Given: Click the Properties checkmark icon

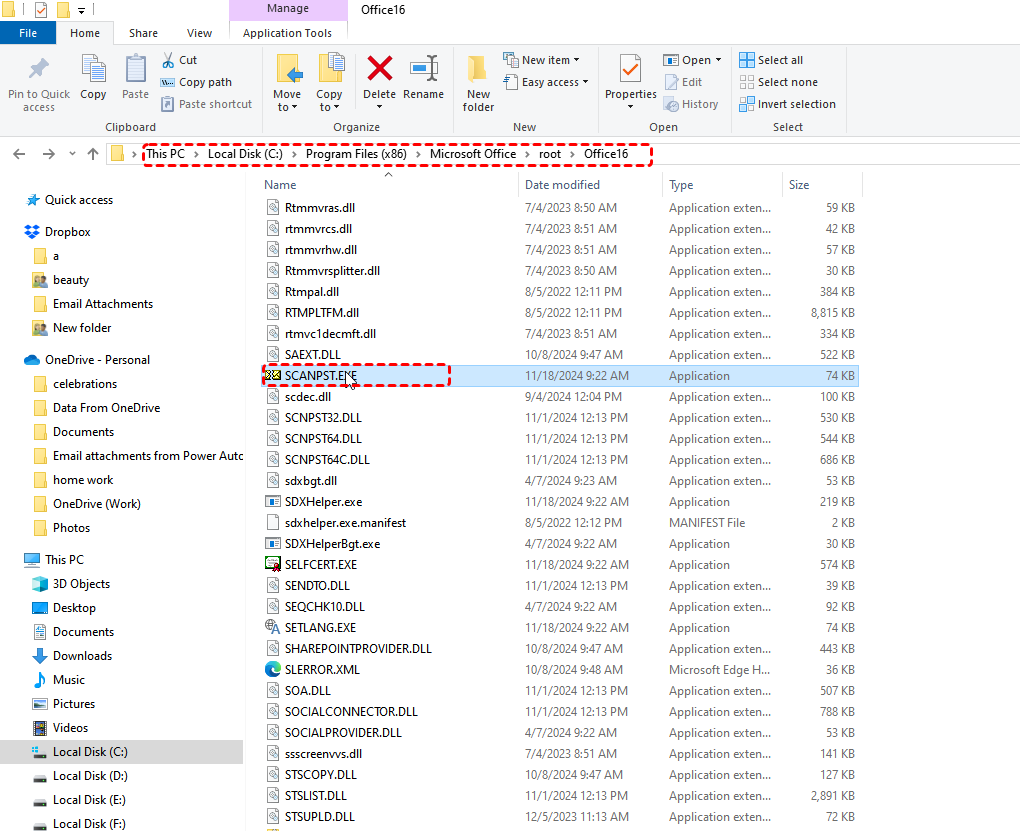Looking at the screenshot, I should click(630, 68).
